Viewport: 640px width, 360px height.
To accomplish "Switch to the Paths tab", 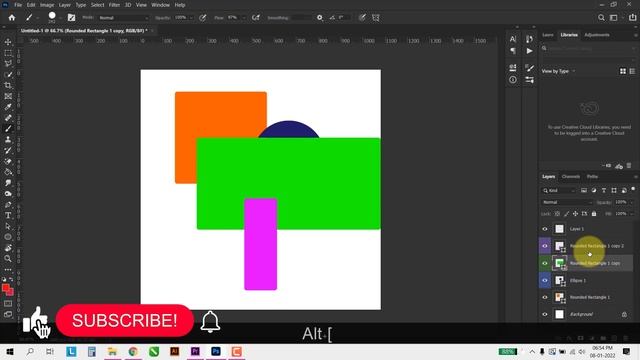I will (x=592, y=177).
